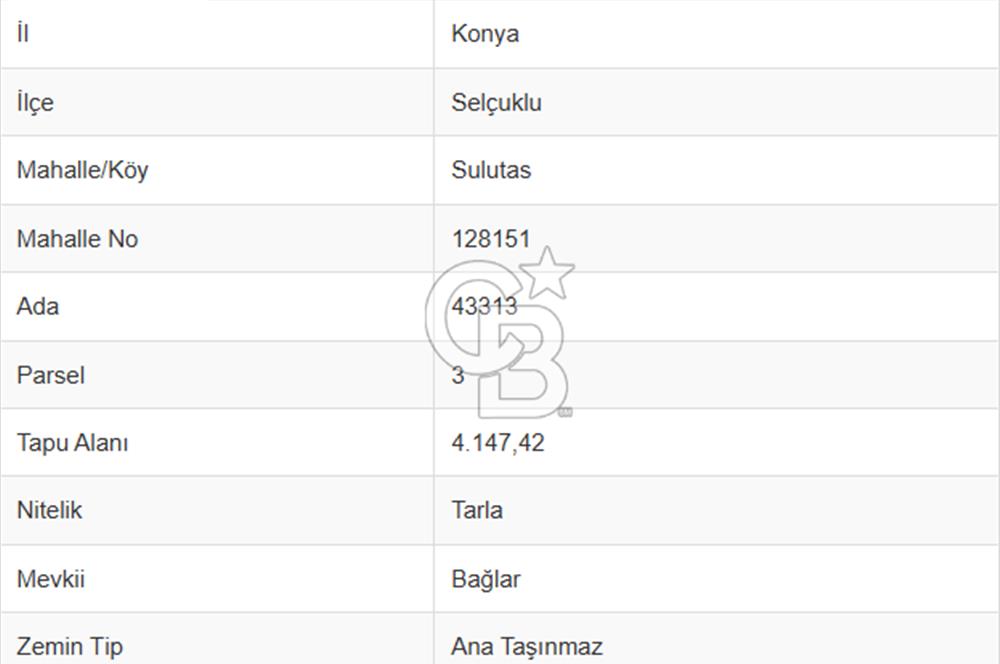The image size is (1000, 664).
Task: Select the Tapu Alanı value 4.147,42
Action: tap(498, 443)
